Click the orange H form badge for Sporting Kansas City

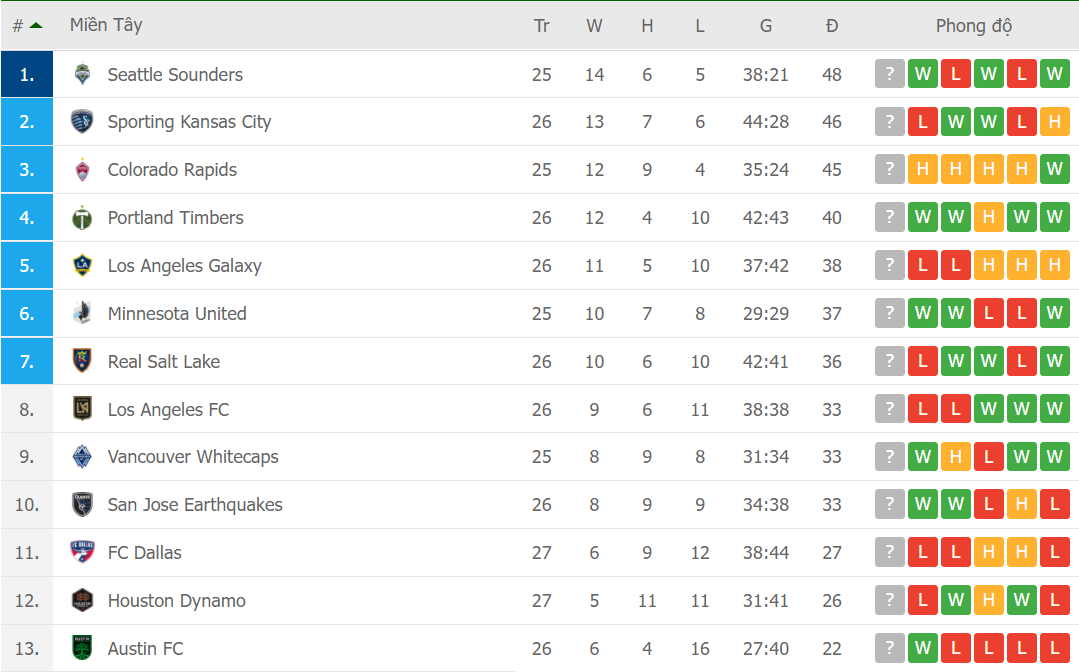(1054, 122)
